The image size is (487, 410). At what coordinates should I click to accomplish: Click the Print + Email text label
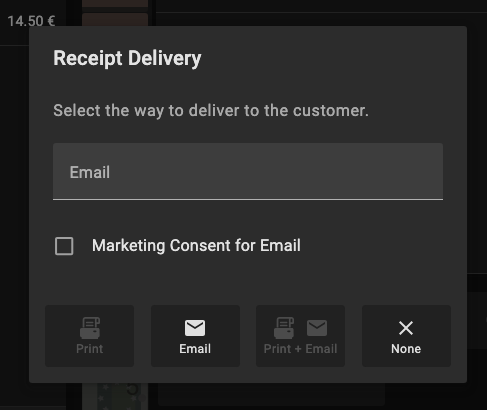click(x=300, y=349)
